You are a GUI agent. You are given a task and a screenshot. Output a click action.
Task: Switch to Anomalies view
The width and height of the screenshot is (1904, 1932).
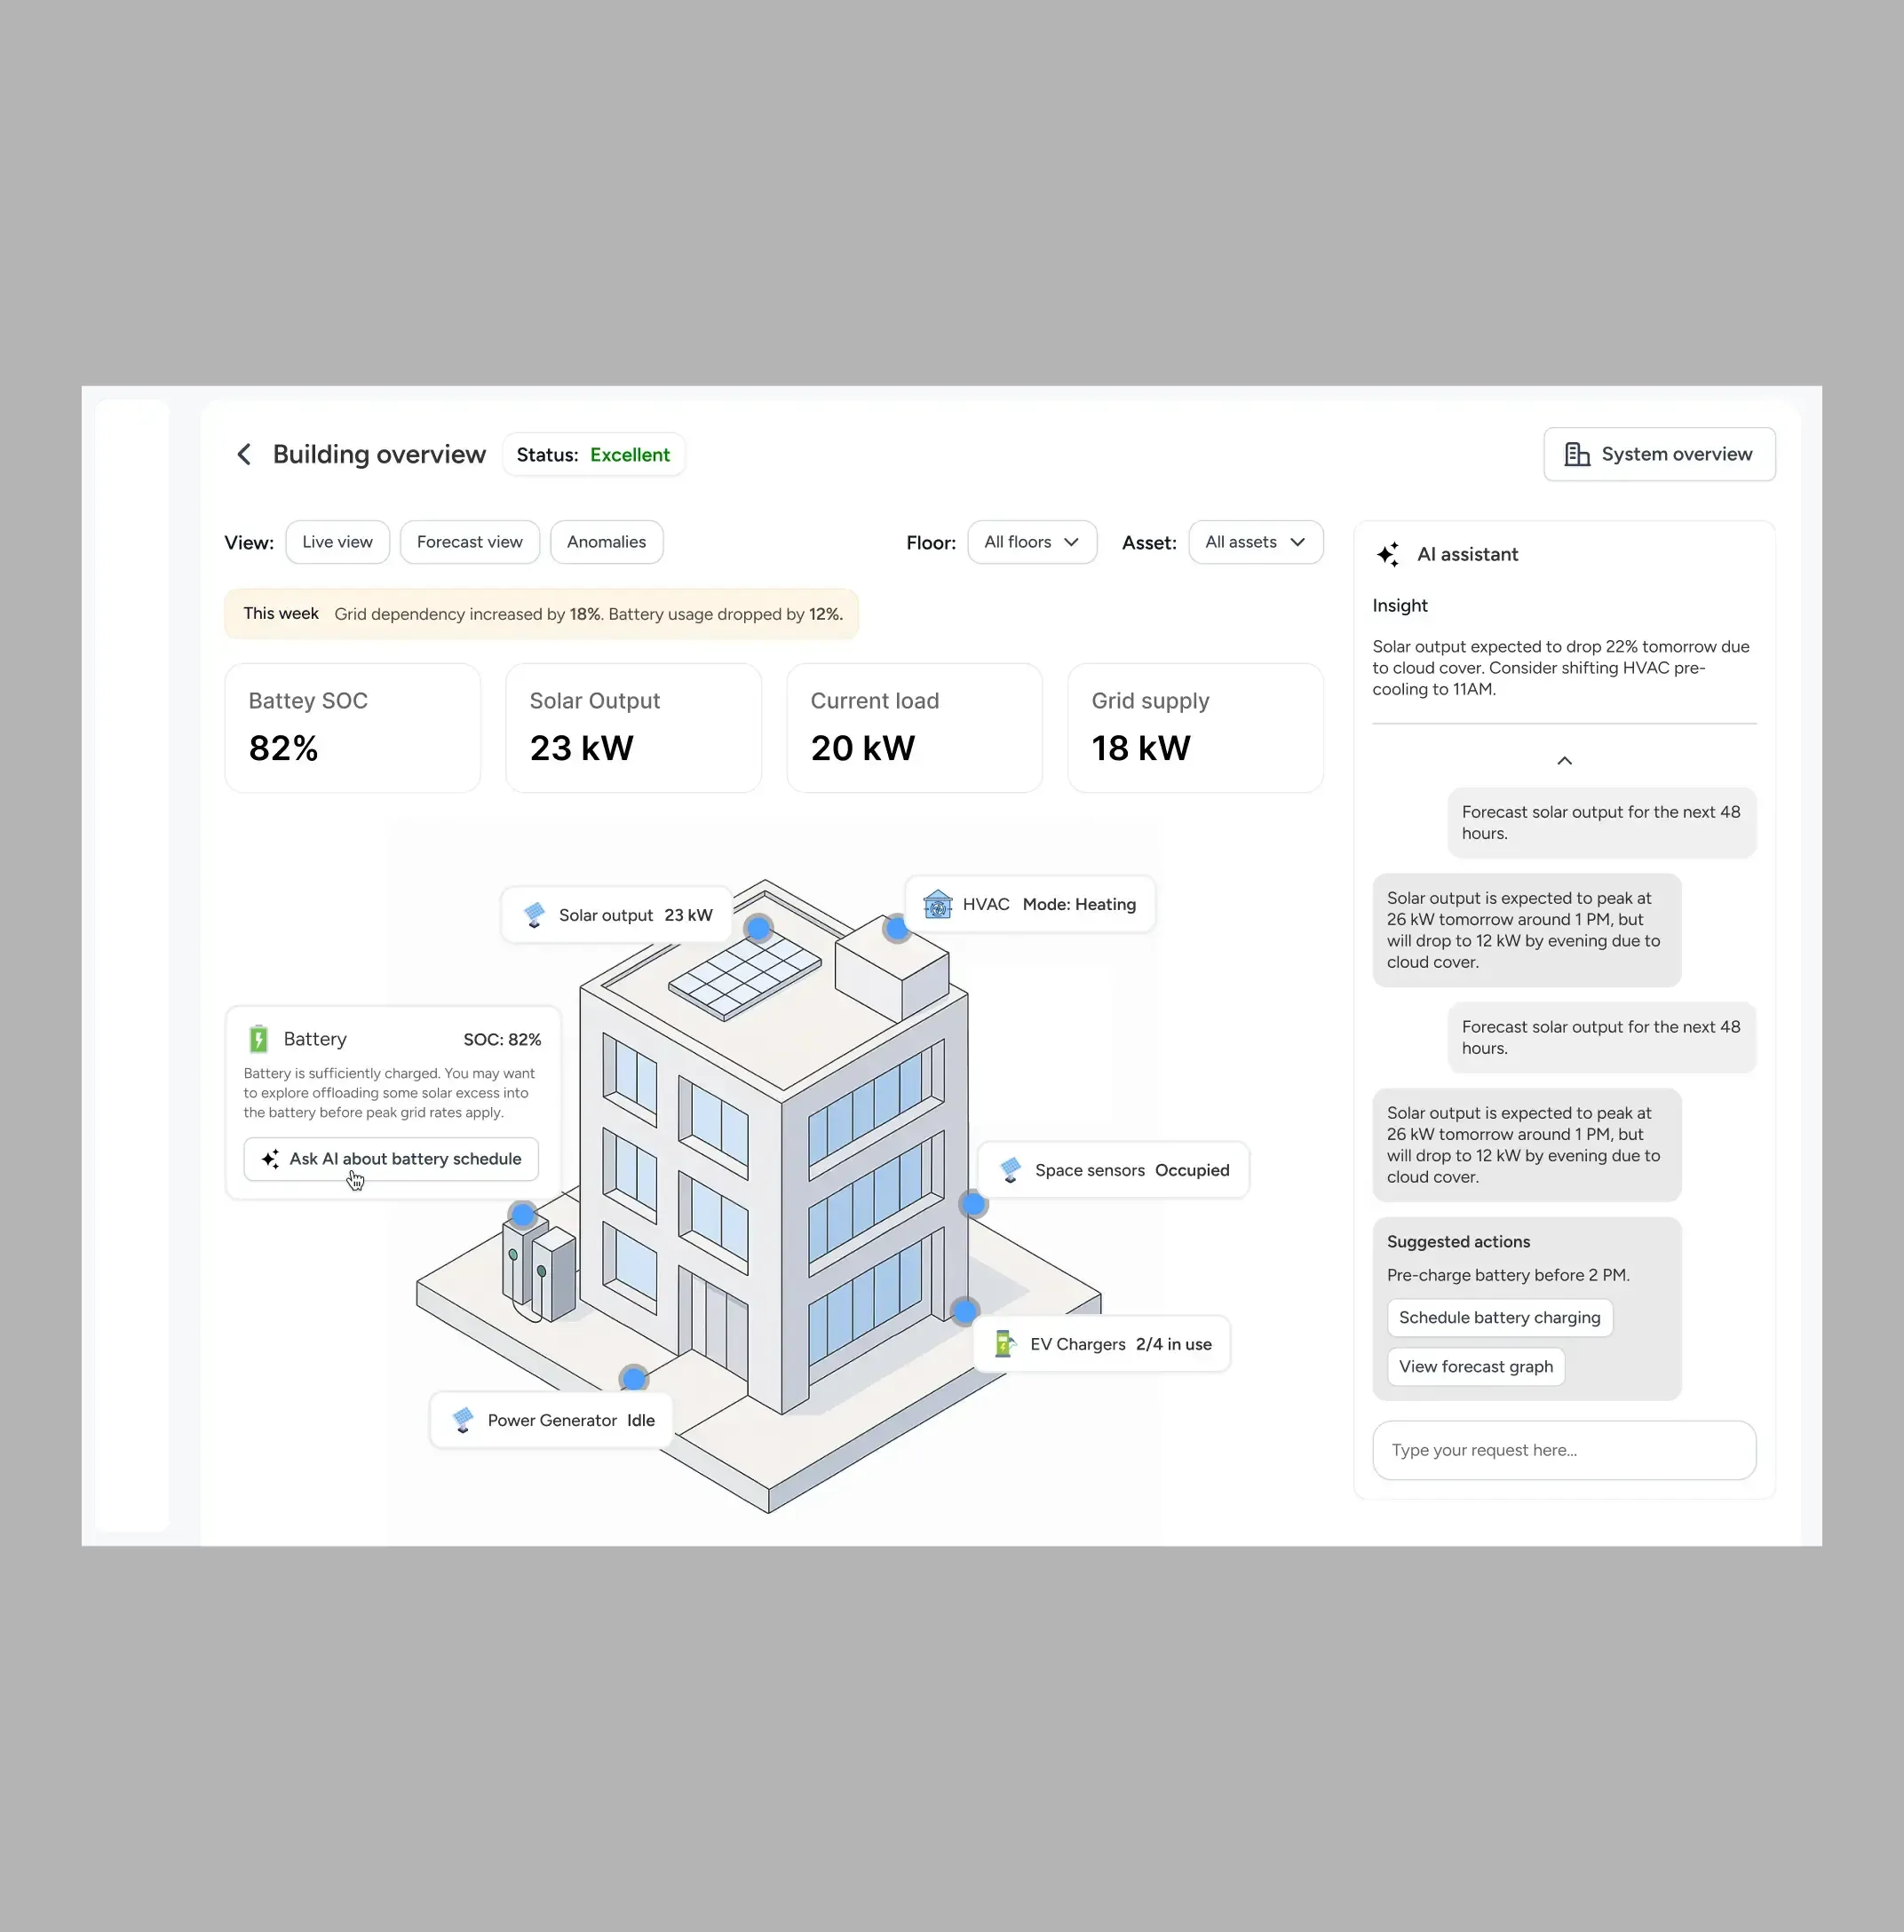click(x=607, y=542)
